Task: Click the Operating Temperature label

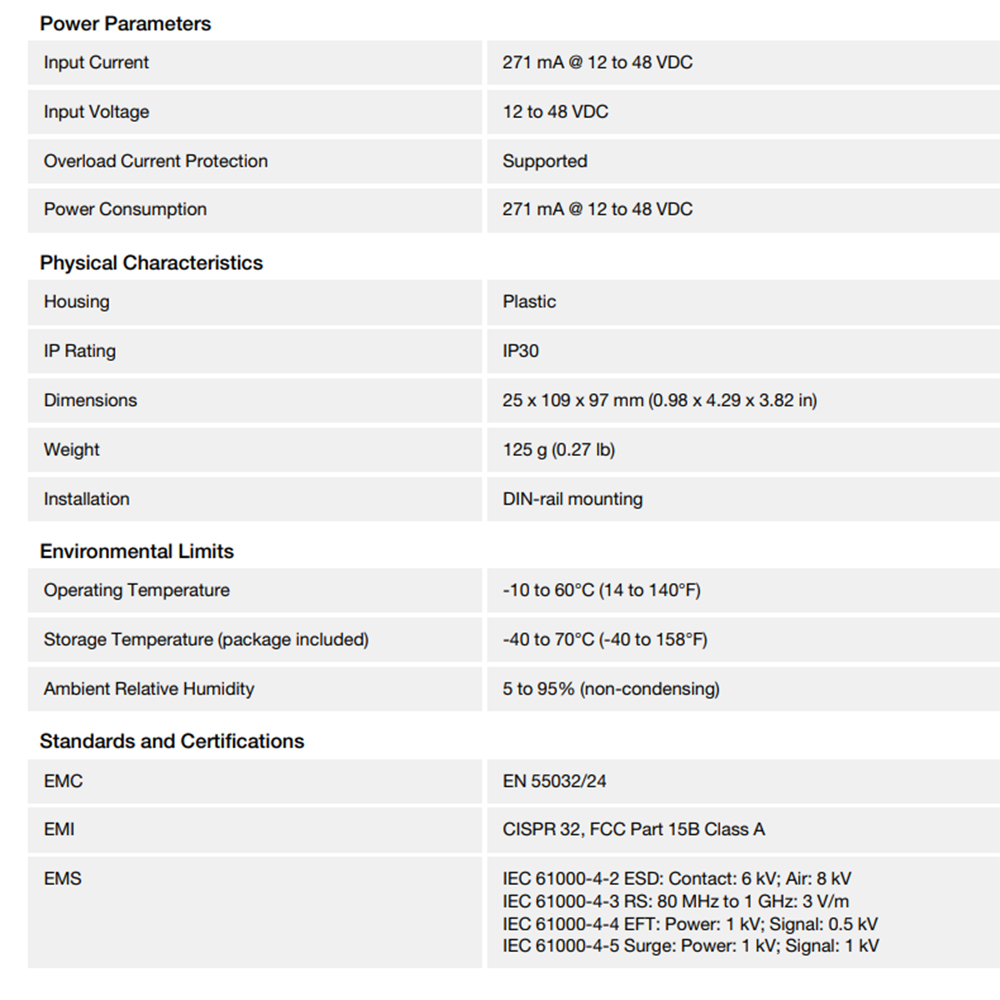Action: 136,590
